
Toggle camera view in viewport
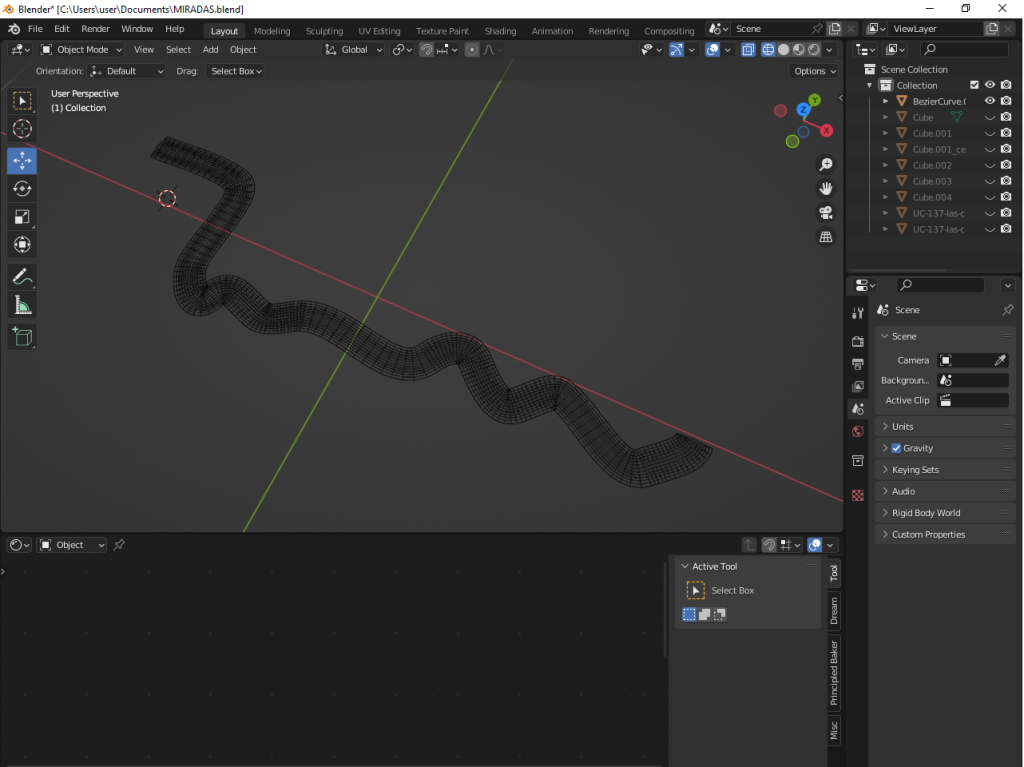(x=826, y=212)
